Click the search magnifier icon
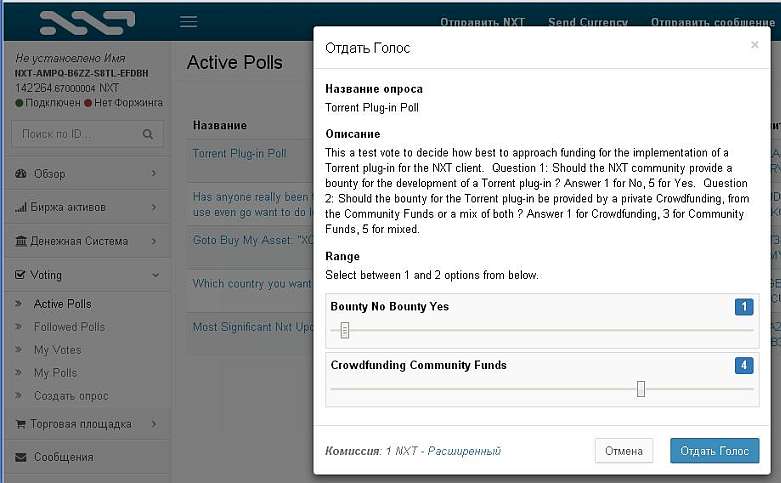Image resolution: width=781 pixels, height=483 pixels. 147,134
